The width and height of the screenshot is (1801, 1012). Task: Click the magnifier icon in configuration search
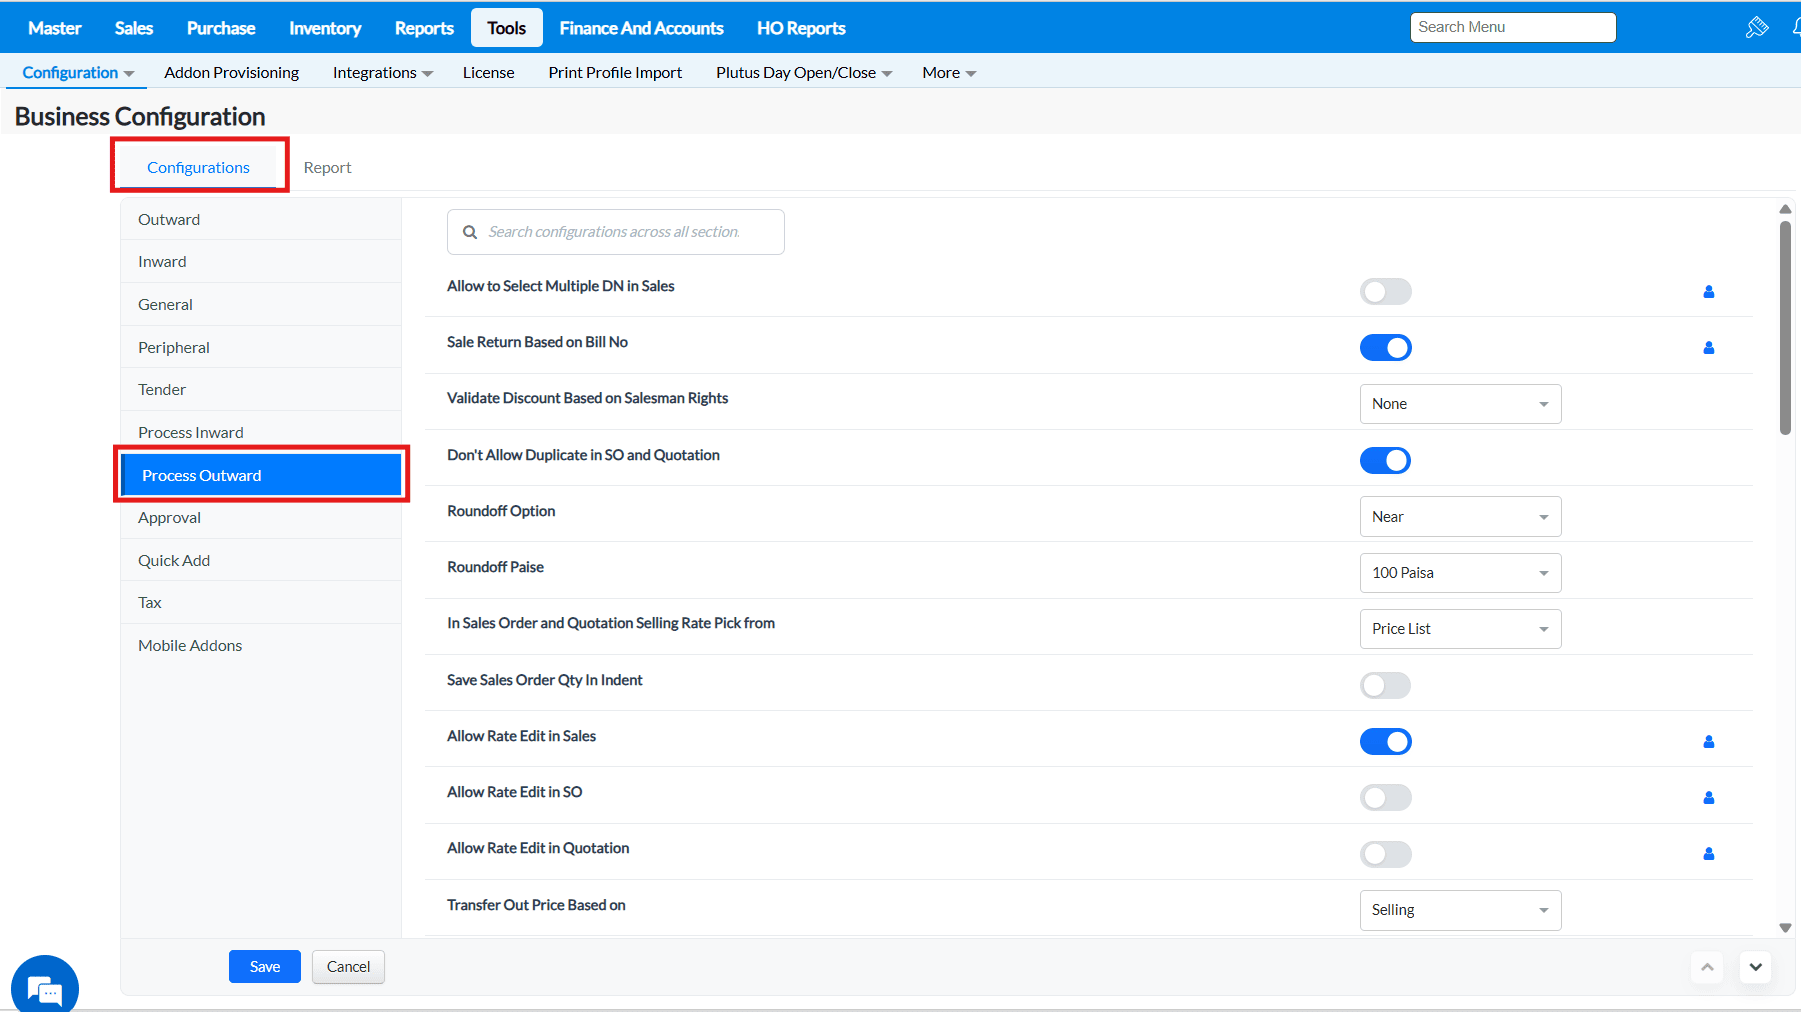click(x=470, y=232)
